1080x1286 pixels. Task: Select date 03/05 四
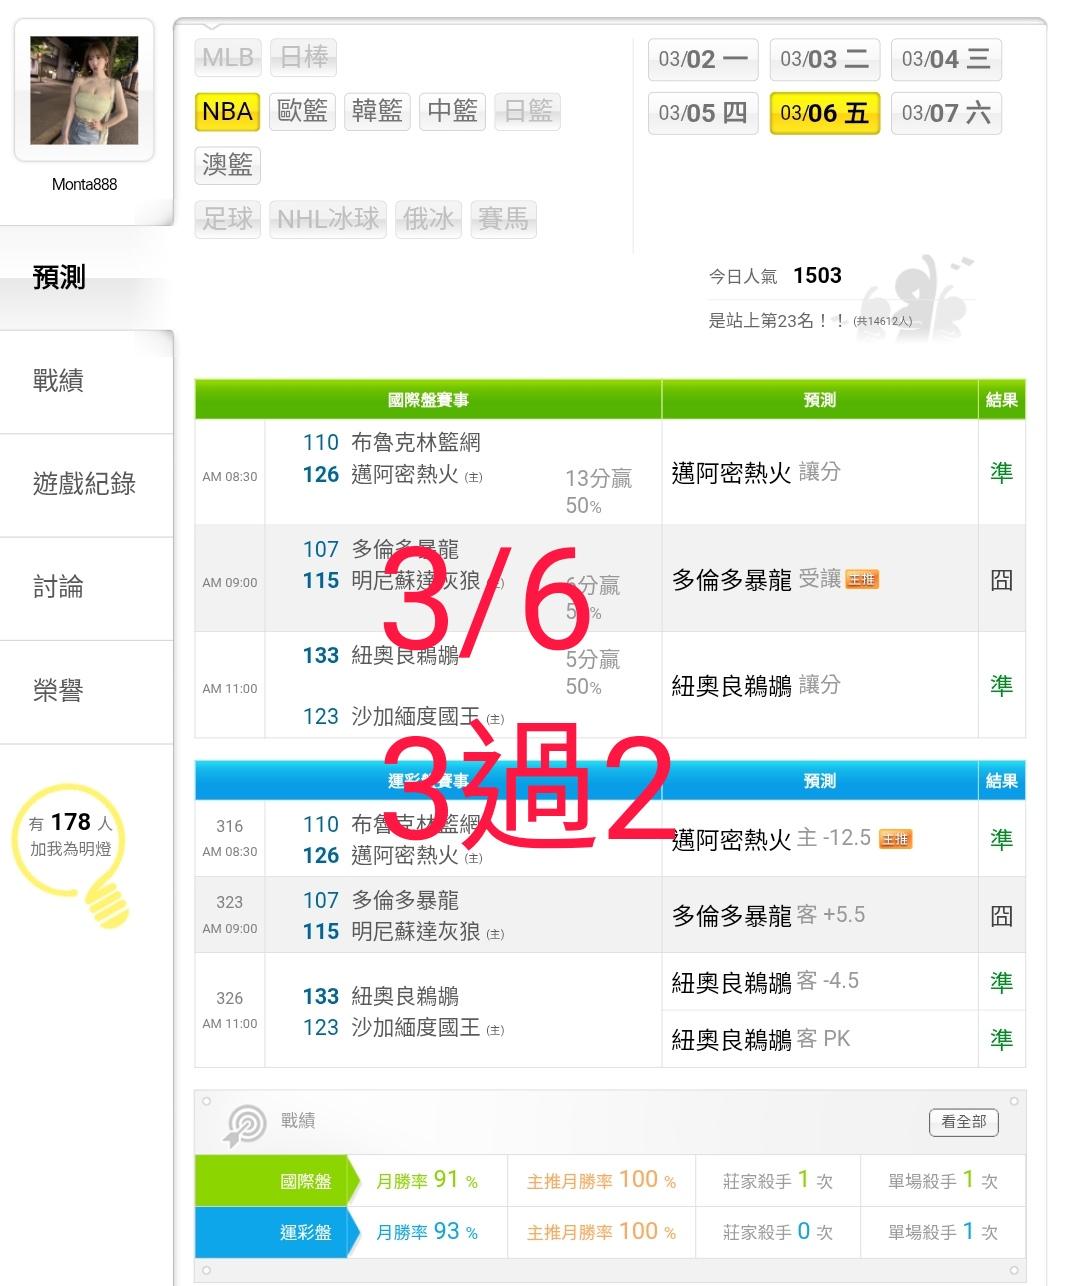(x=703, y=113)
